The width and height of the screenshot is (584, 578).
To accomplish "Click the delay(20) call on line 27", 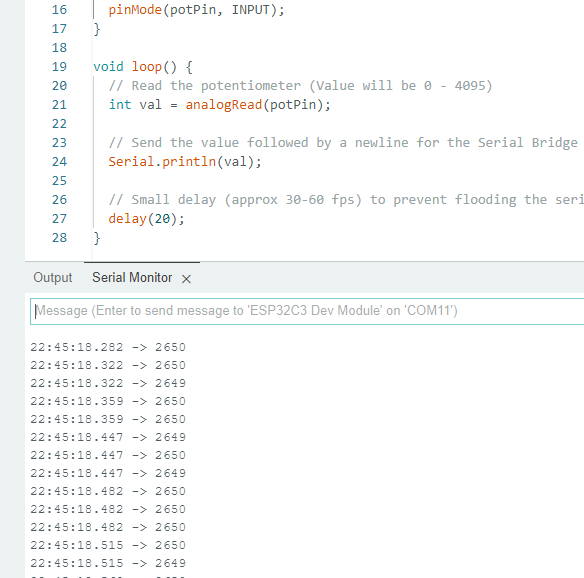I will [146, 219].
